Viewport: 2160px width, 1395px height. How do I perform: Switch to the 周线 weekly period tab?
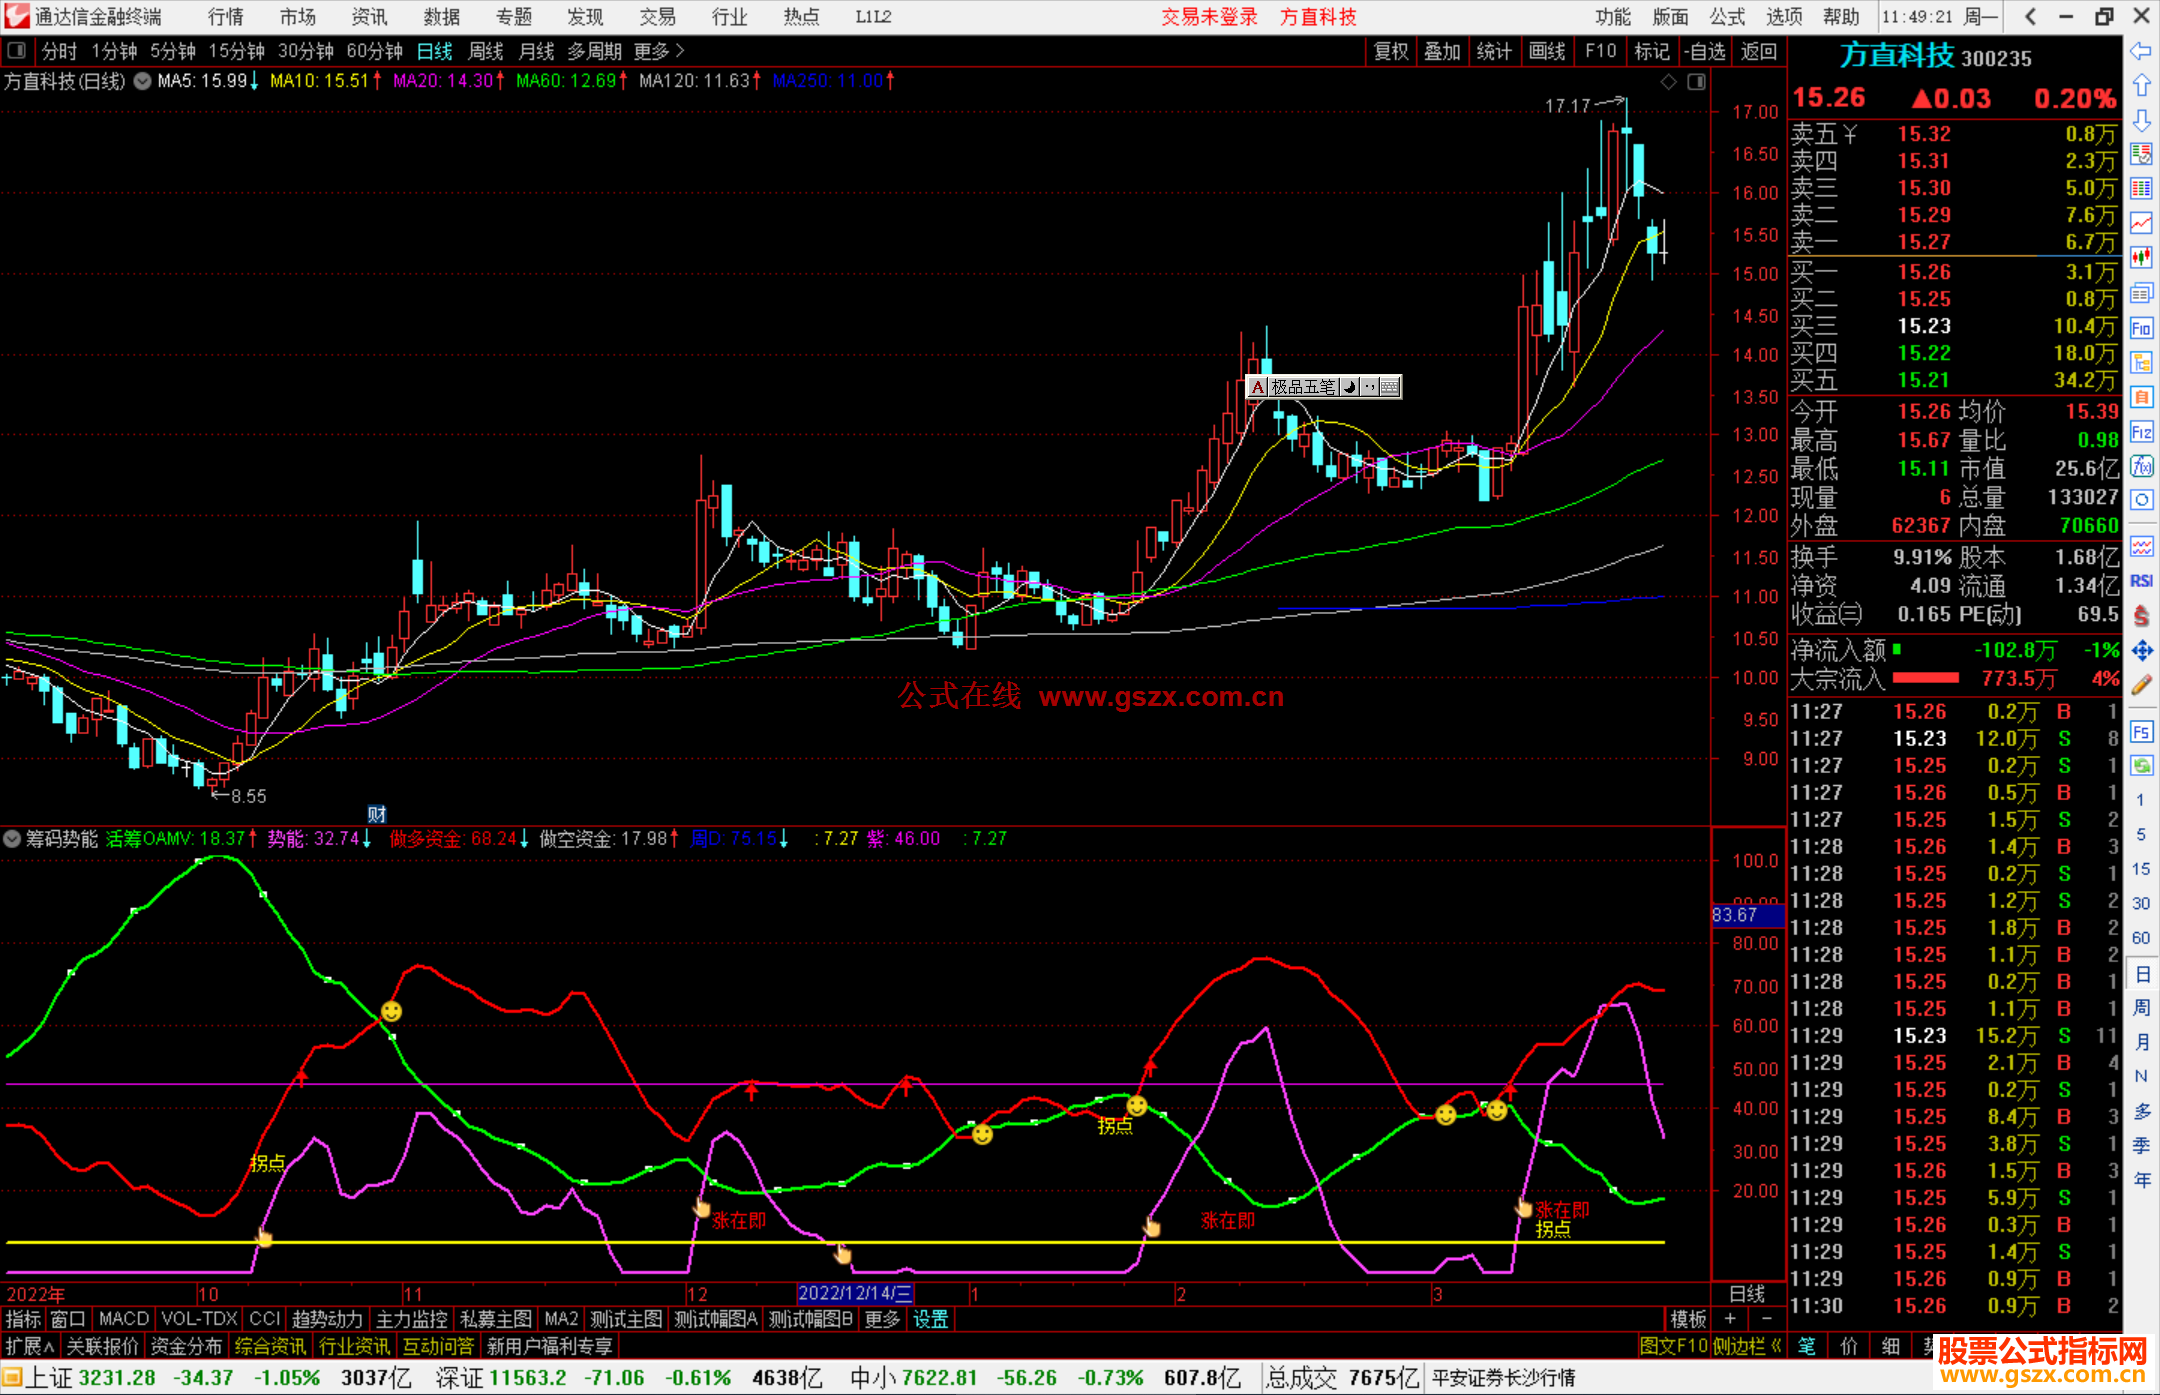(x=486, y=51)
